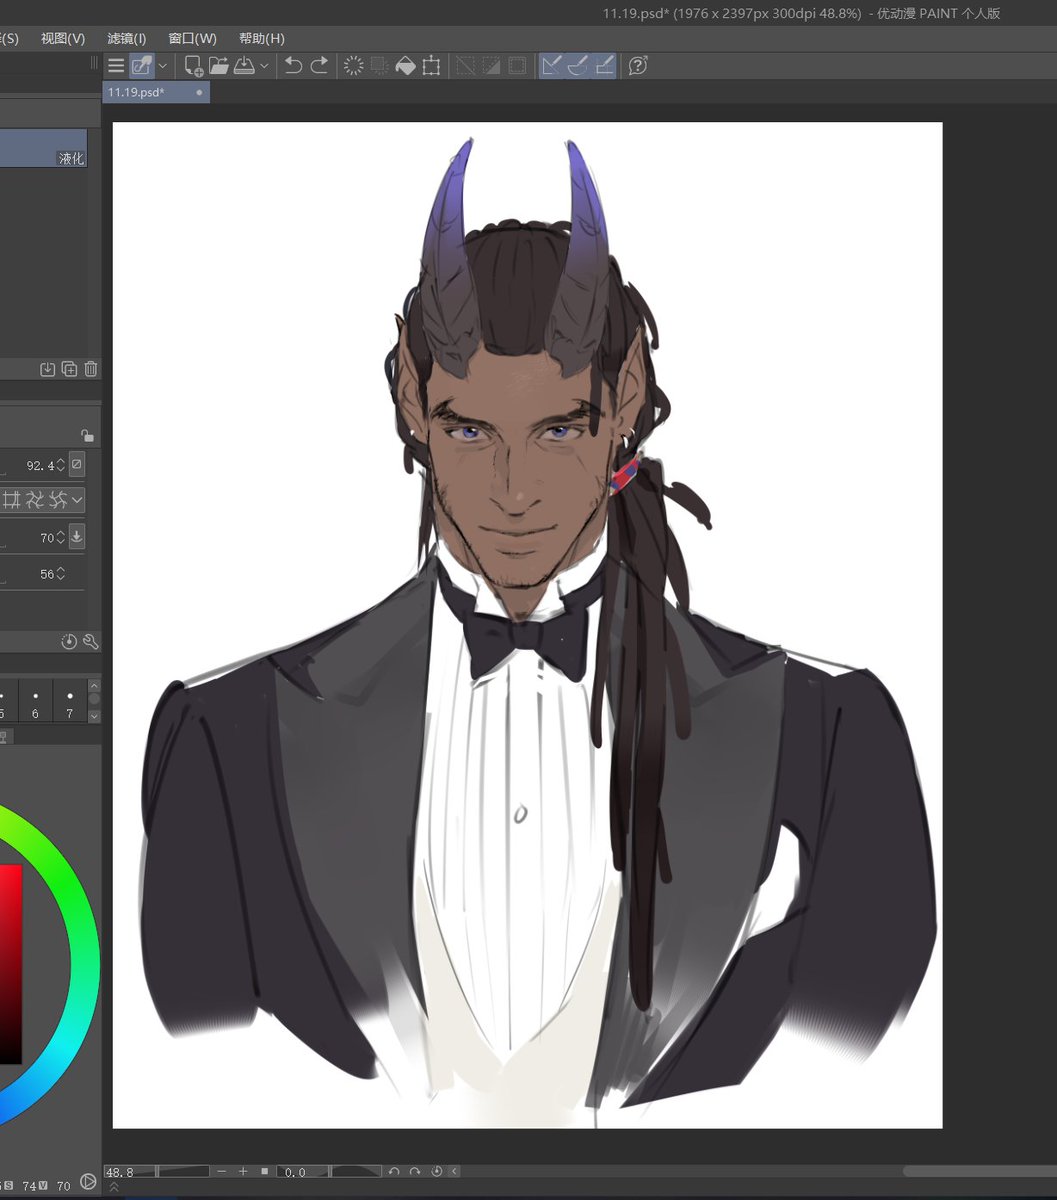Open the 帮助(H) menu

[262, 38]
